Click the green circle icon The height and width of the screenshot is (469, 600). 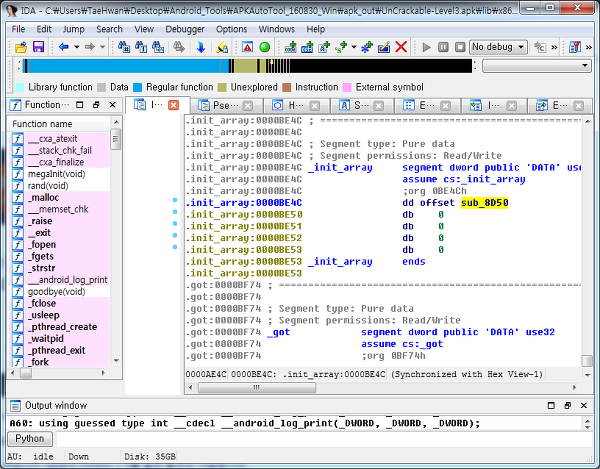[x=264, y=47]
